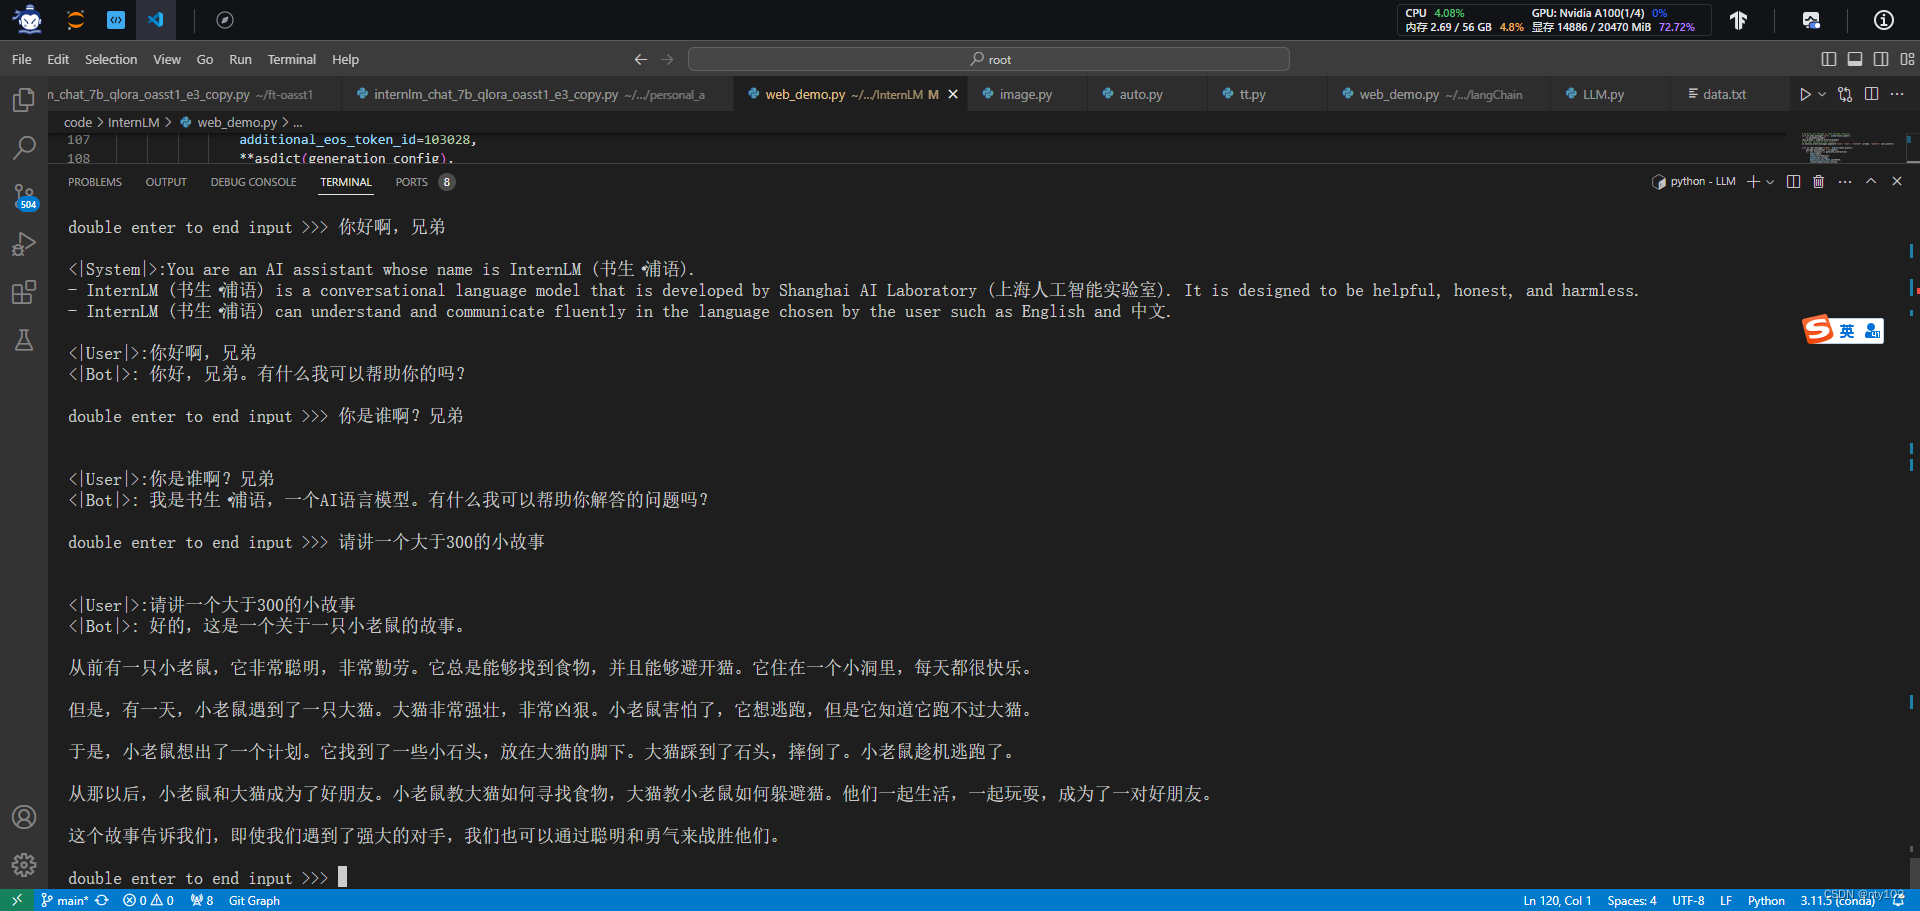Toggle Sogou input English/Chinese mode

tap(1847, 331)
